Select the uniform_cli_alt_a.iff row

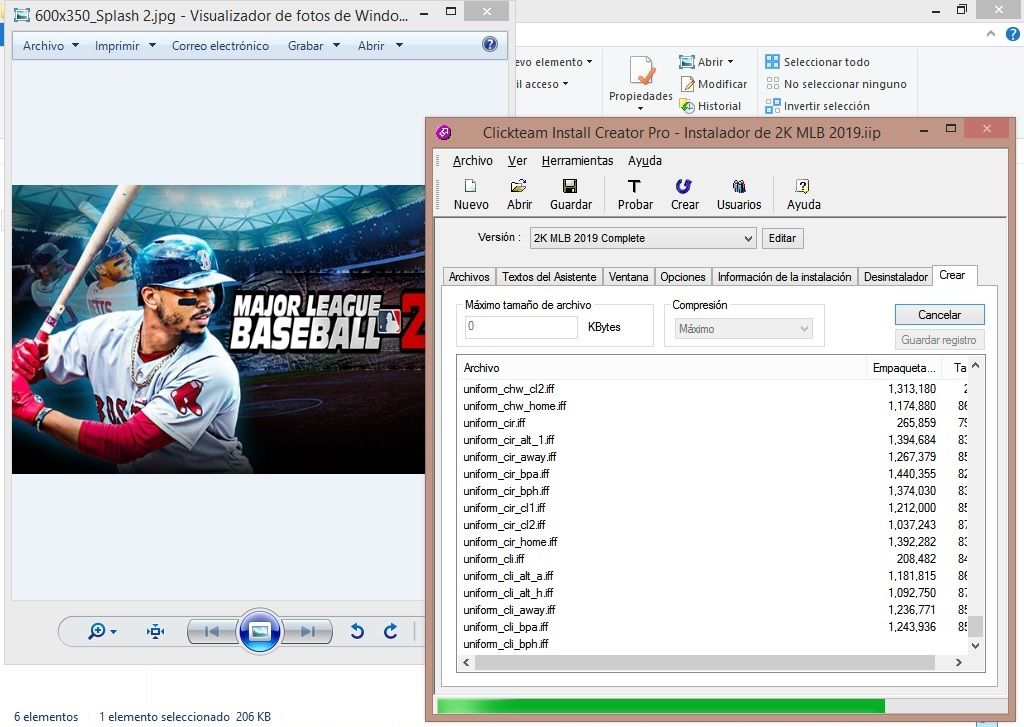tap(712, 575)
